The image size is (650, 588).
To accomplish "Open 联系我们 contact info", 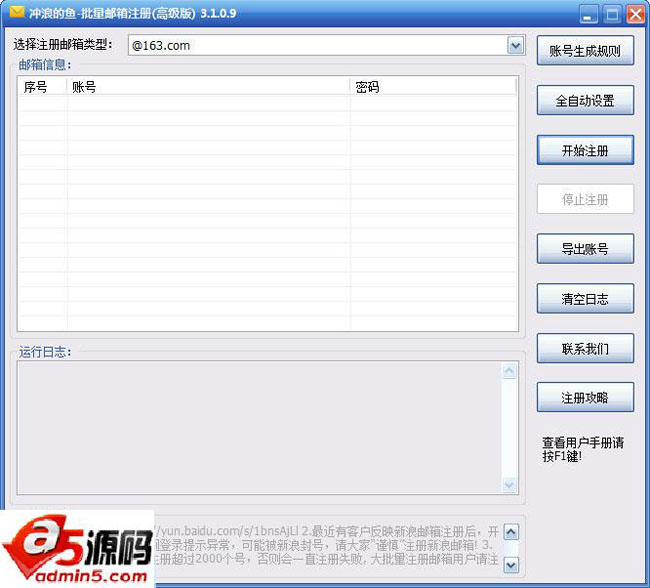I will coord(585,348).
